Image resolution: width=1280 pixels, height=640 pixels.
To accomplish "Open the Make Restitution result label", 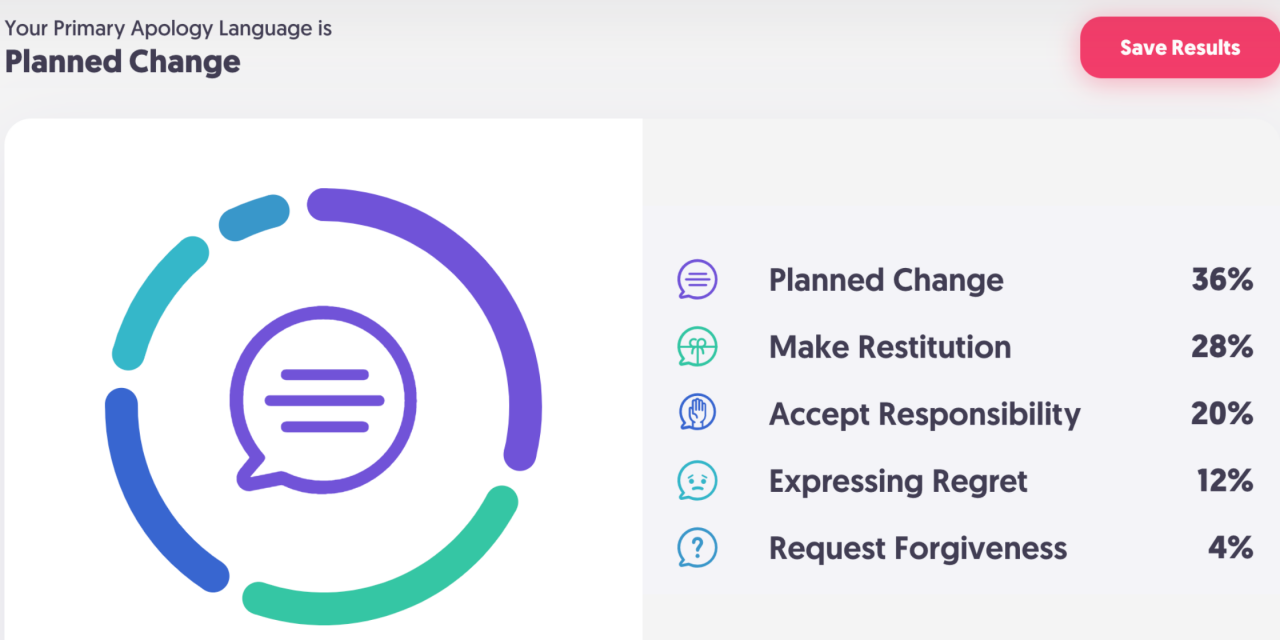I will pyautogui.click(x=890, y=347).
